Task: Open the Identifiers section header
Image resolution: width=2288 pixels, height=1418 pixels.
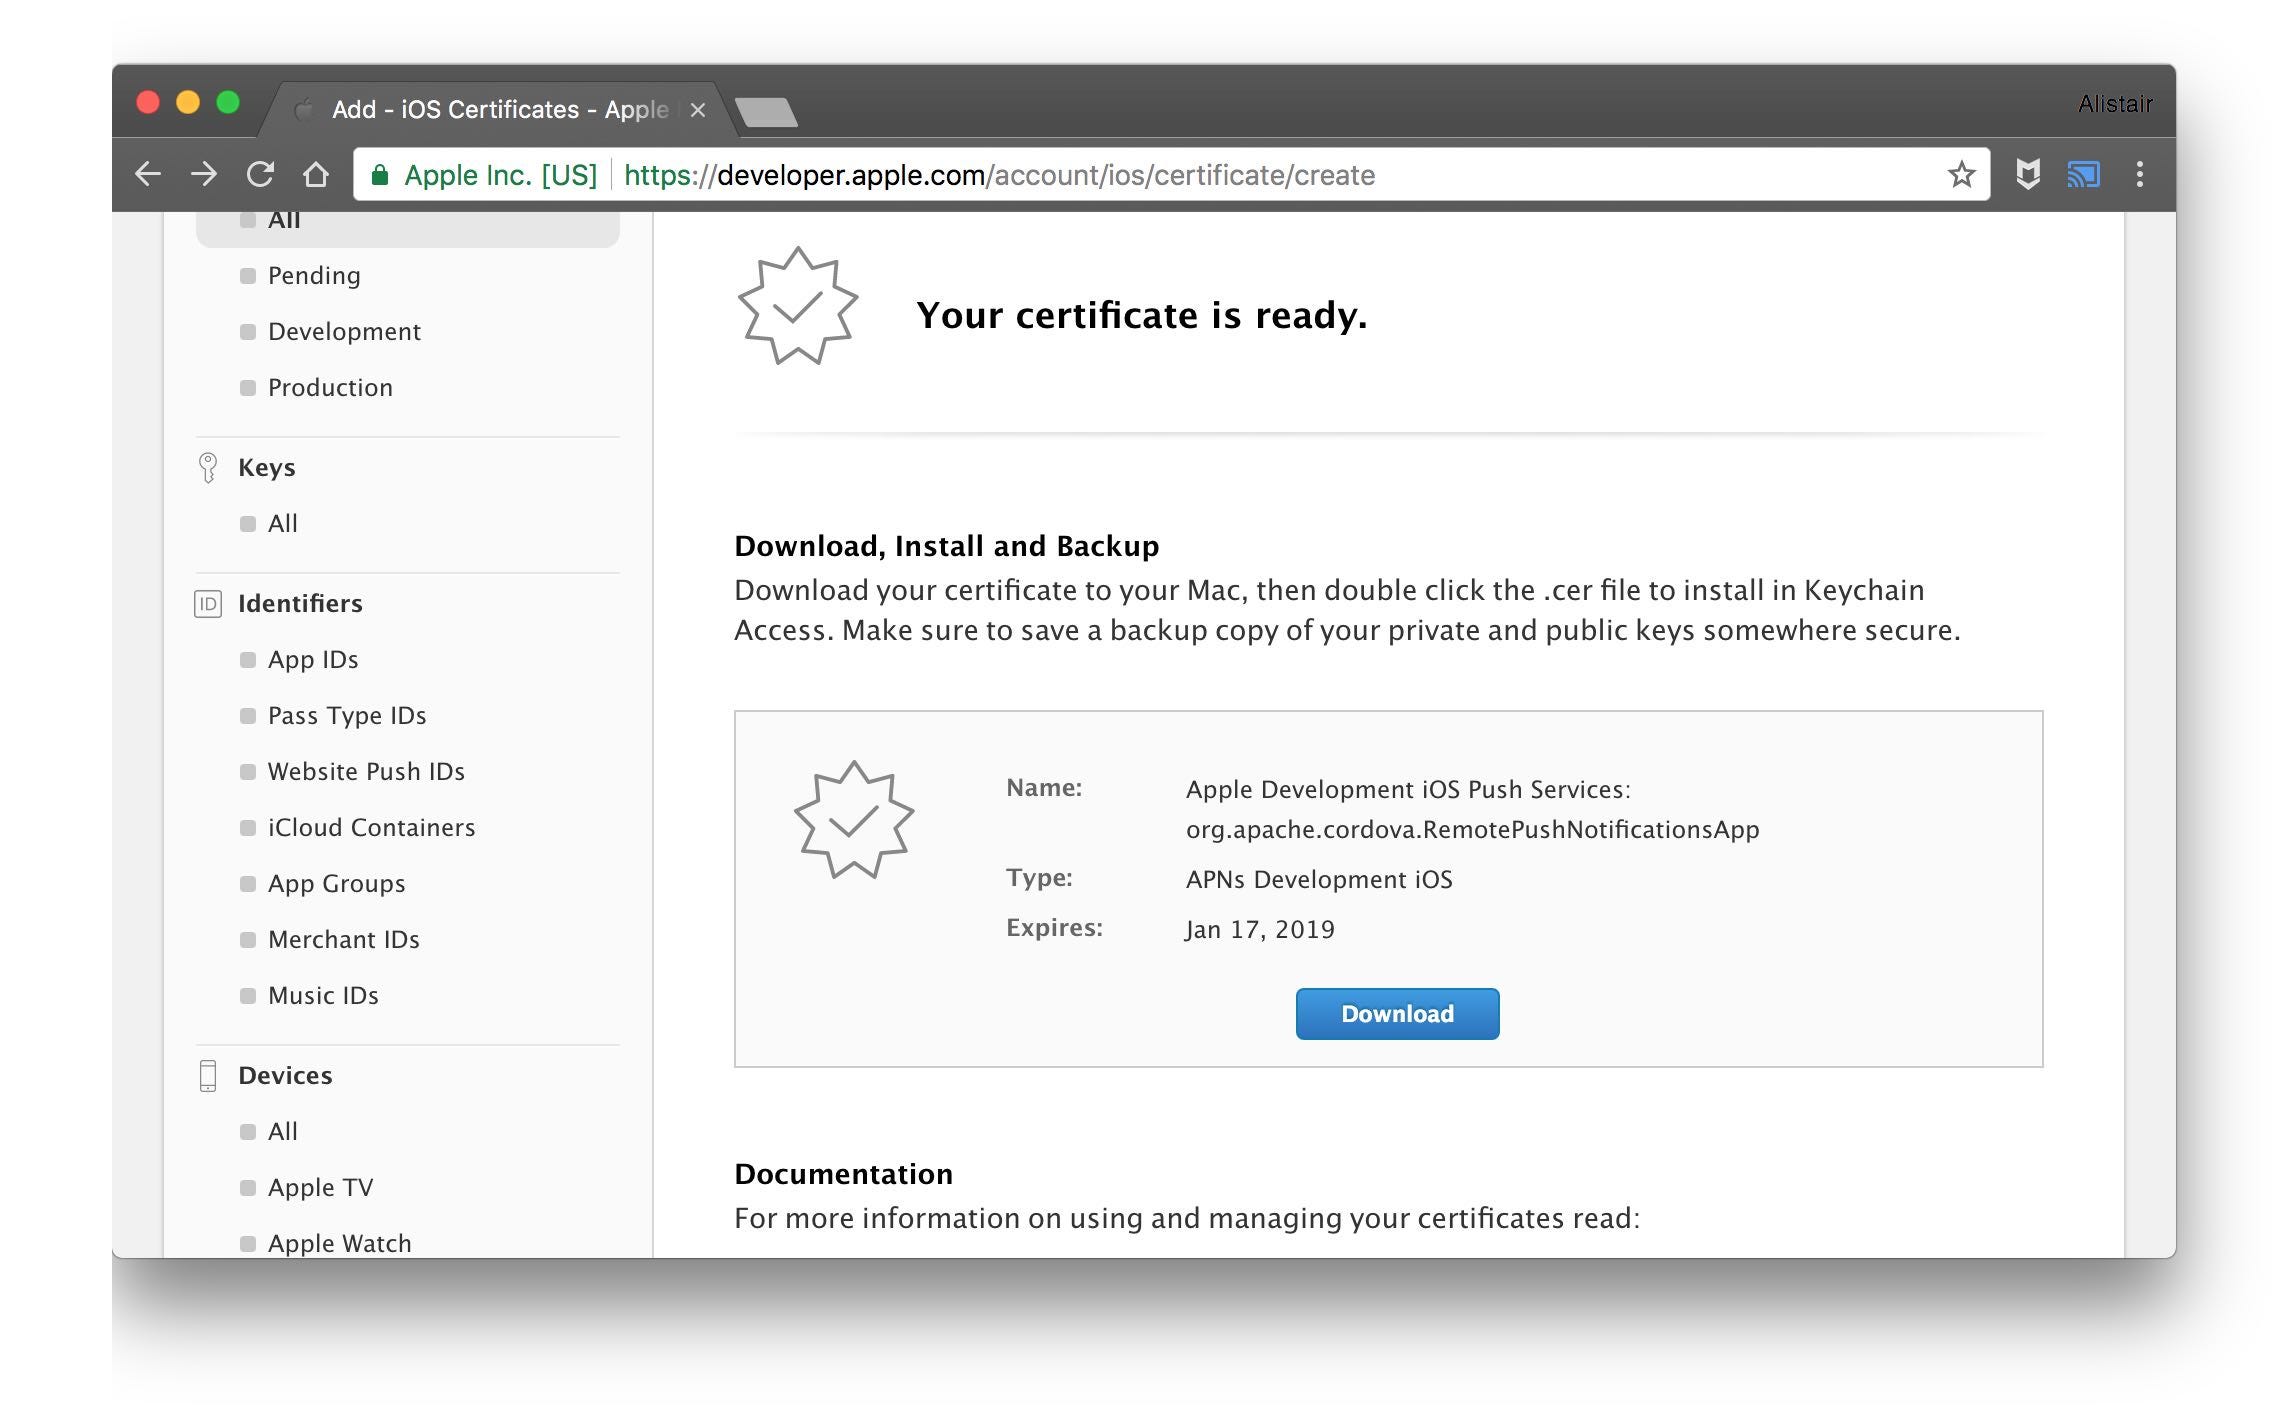Action: coord(299,603)
